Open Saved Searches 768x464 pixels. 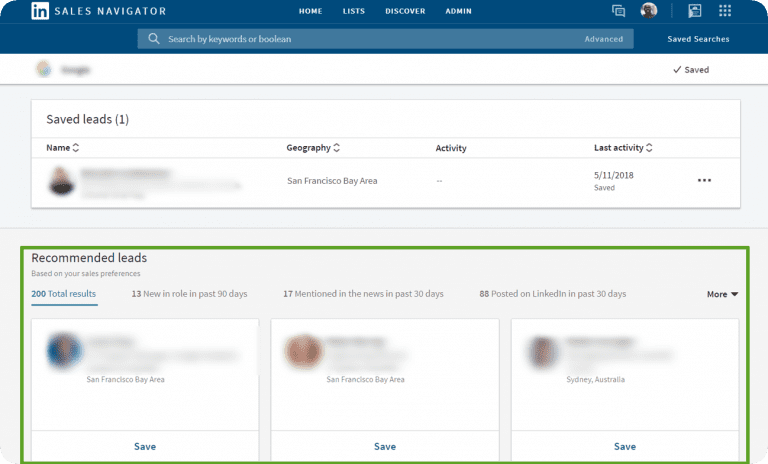click(698, 39)
